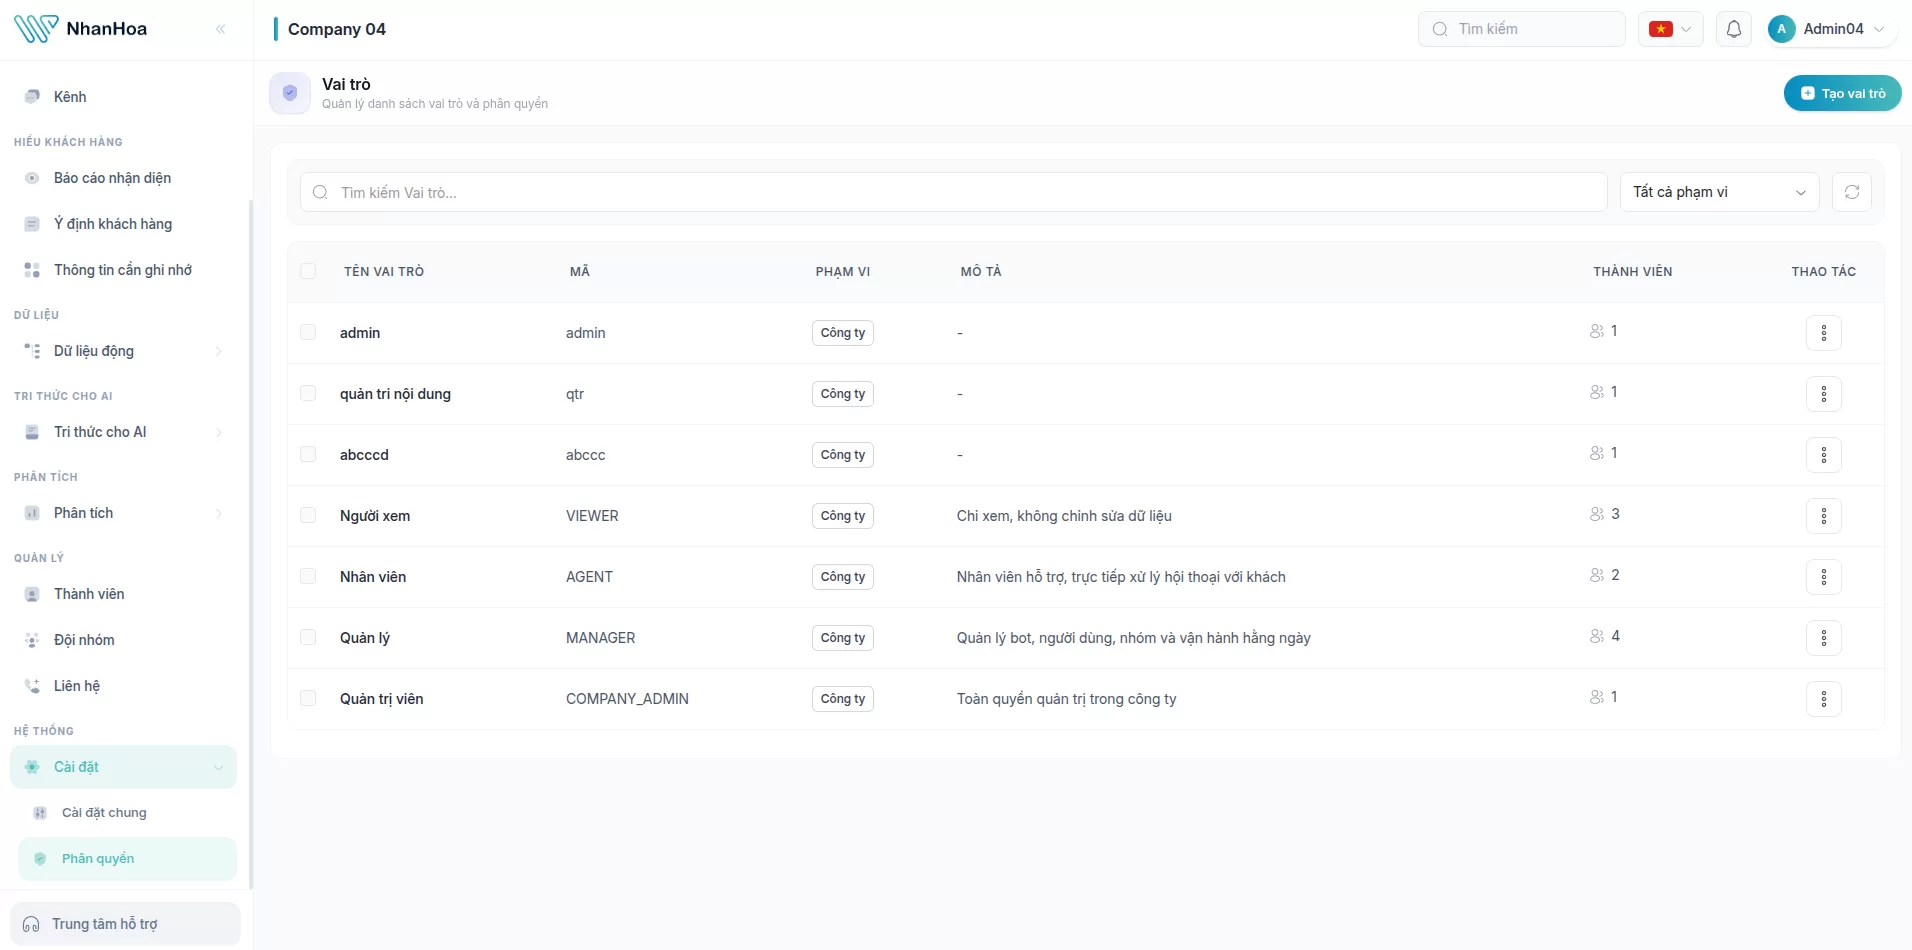Open Tất cả phạm vi dropdown
This screenshot has width=1912, height=950.
tap(1719, 192)
